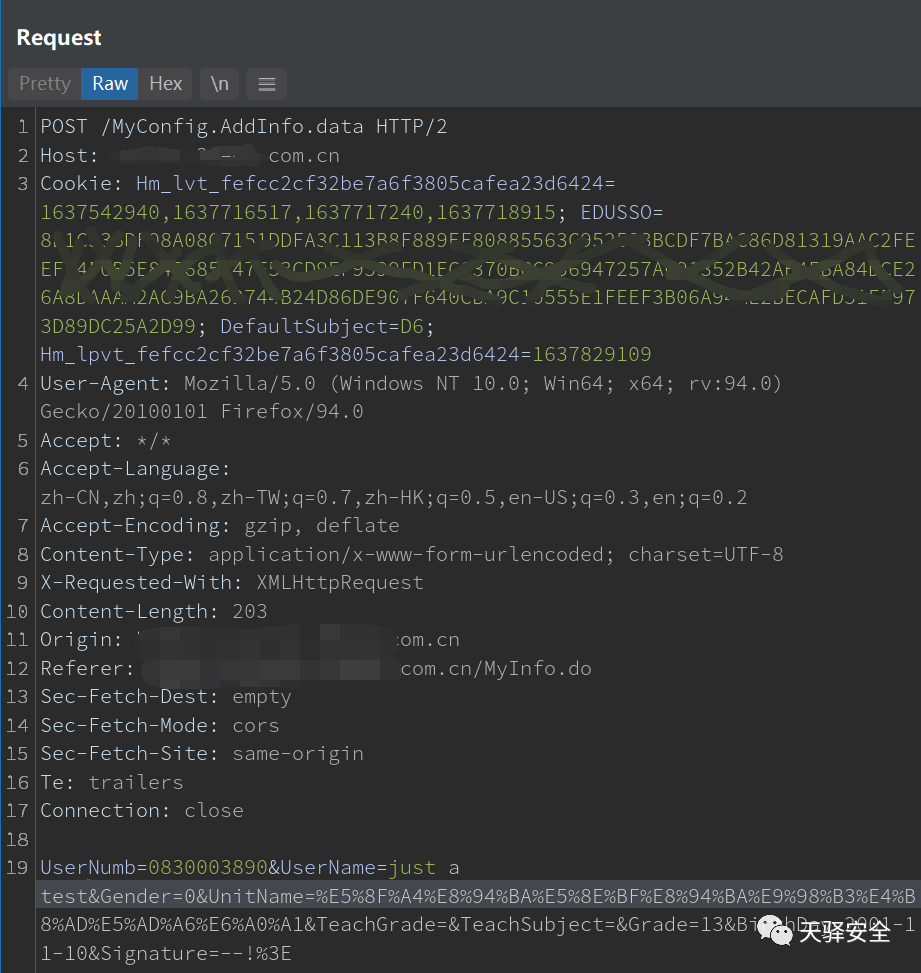Click the Referer header with MyInfo.do

click(x=315, y=669)
